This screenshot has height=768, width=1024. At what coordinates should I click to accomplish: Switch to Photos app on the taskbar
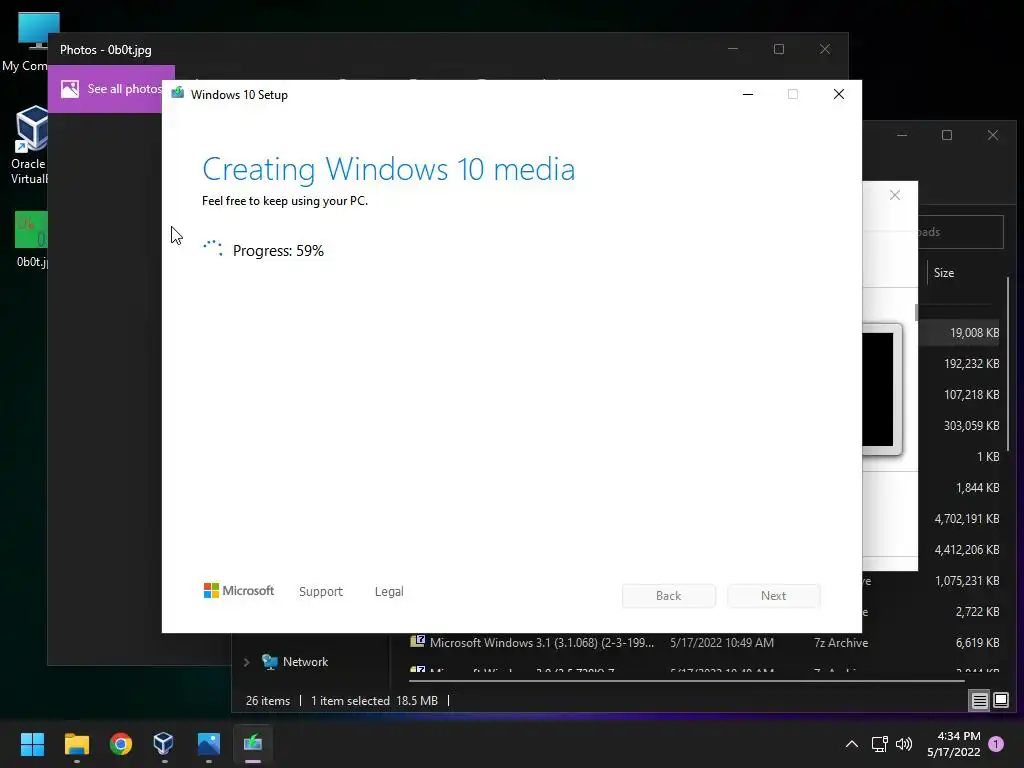point(208,743)
